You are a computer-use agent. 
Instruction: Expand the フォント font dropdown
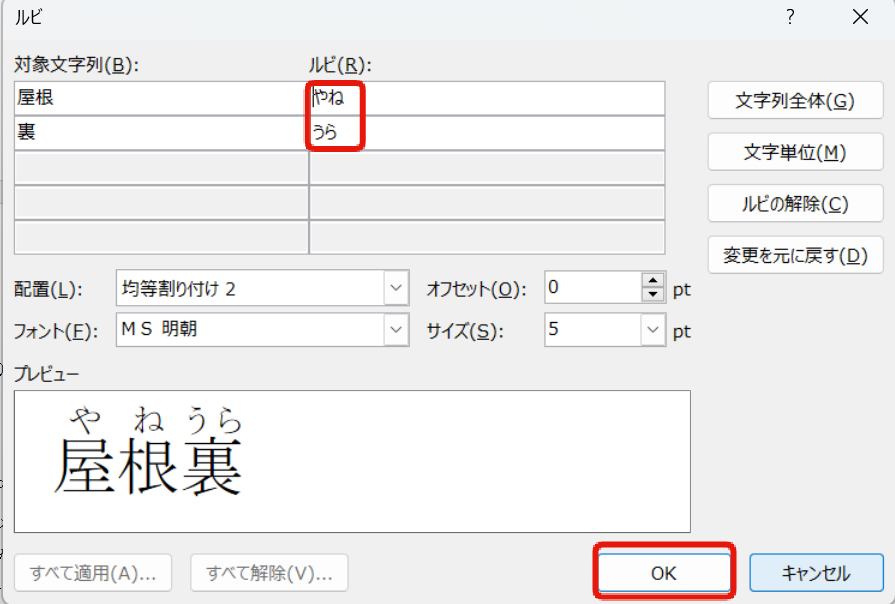click(396, 329)
